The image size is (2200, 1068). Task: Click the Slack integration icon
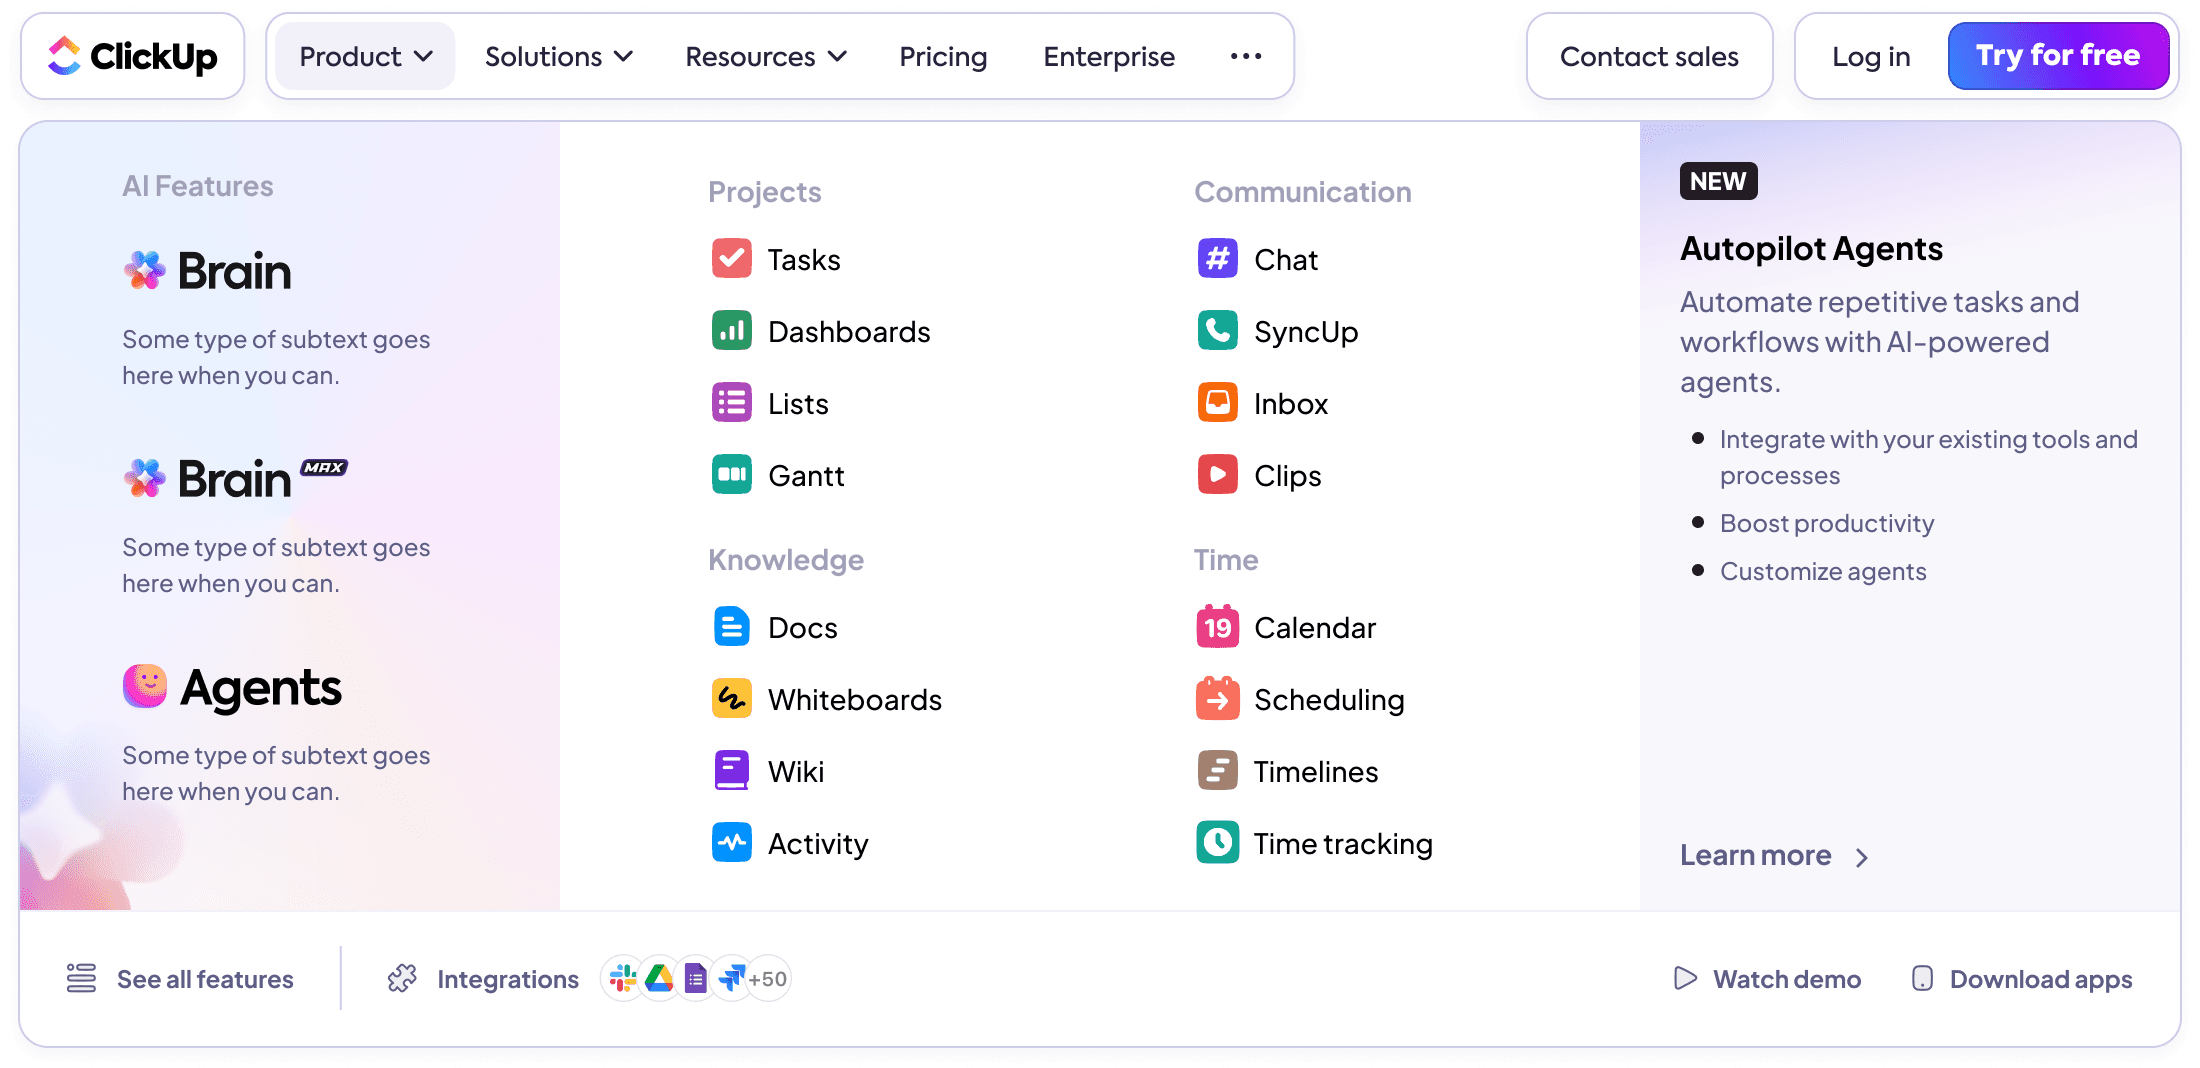point(623,978)
